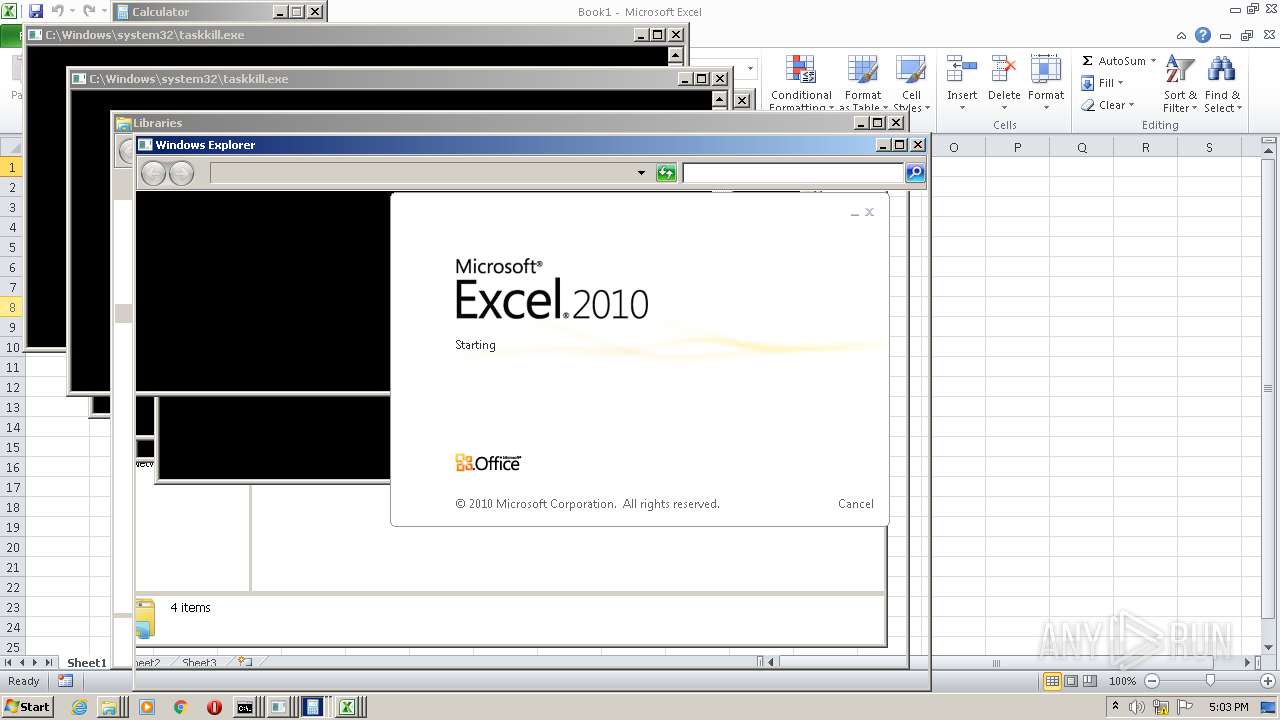
Task: Select column header R
Action: pyautogui.click(x=1145, y=147)
